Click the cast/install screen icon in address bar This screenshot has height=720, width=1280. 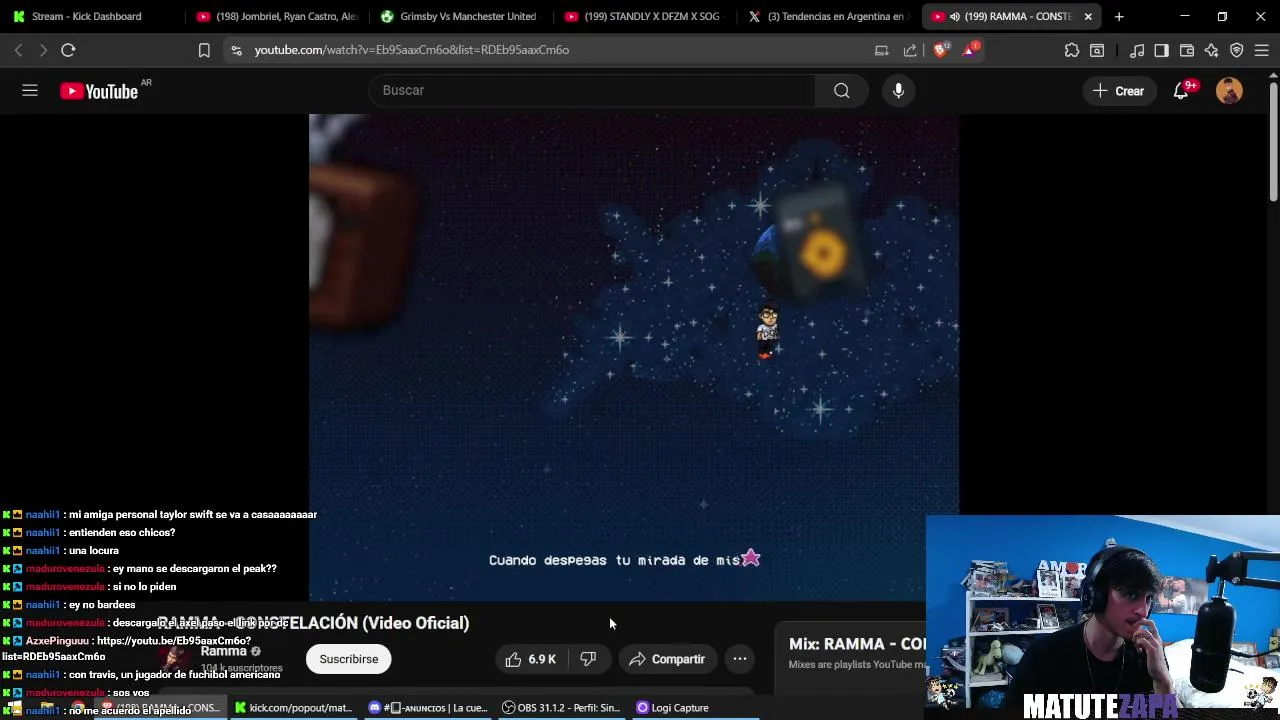pyautogui.click(x=881, y=50)
